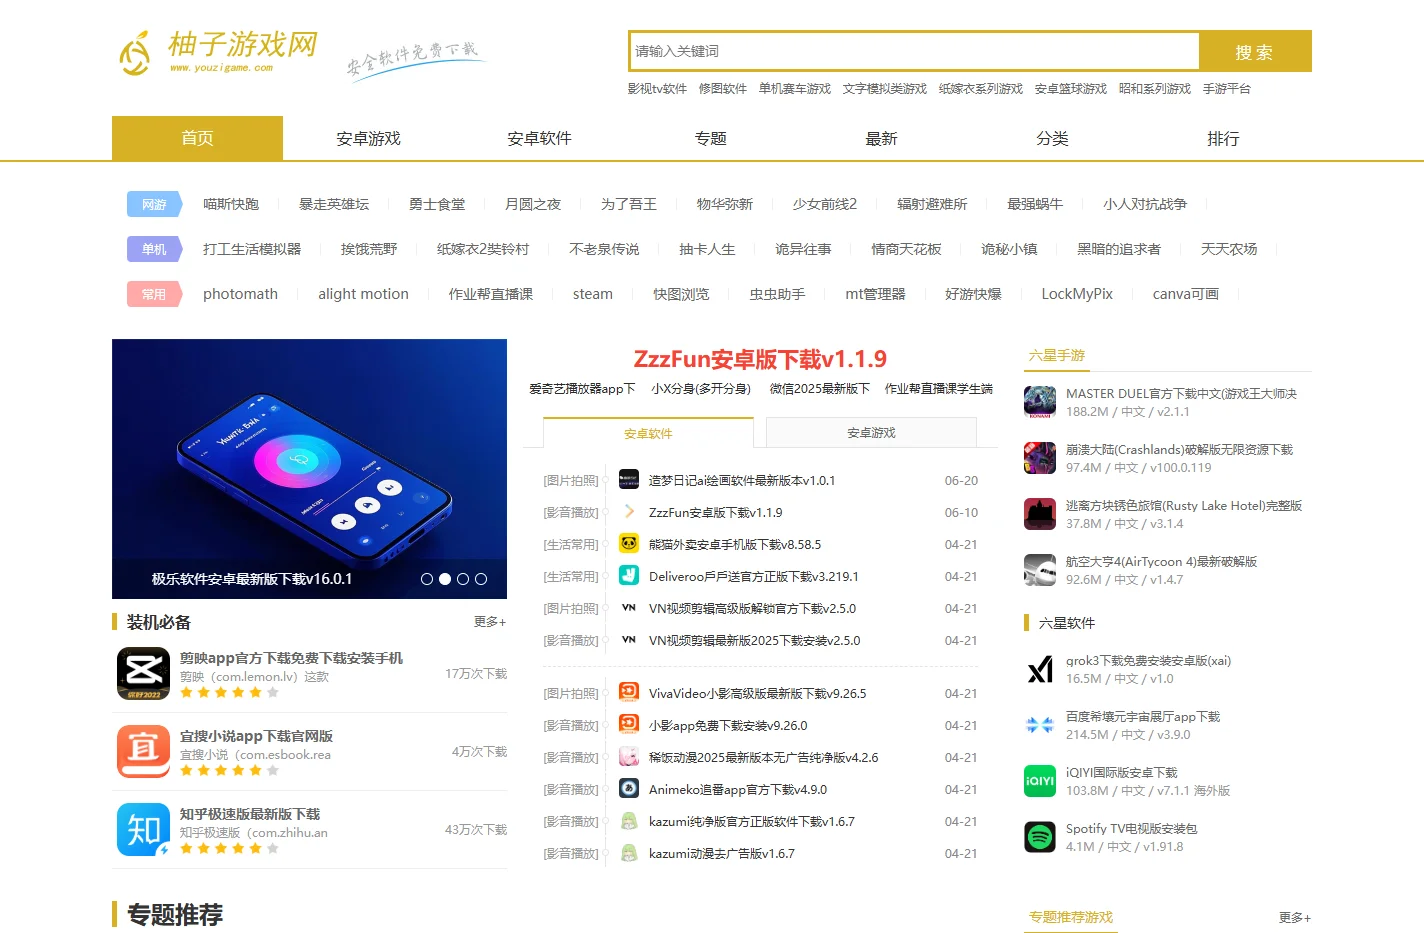The height and width of the screenshot is (933, 1424).
Task: Click the VN视频剪辑高级版 icon
Action: 629,608
